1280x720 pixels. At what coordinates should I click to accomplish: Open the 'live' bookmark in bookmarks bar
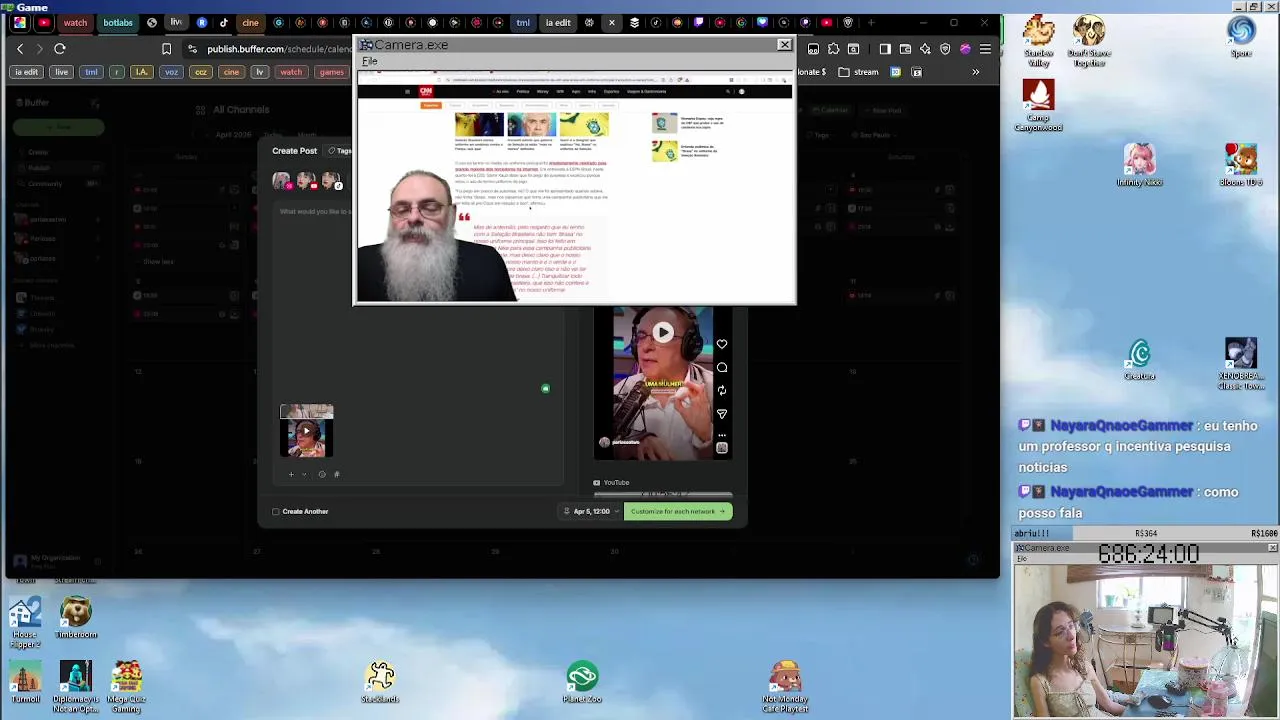pyautogui.click(x=62, y=72)
